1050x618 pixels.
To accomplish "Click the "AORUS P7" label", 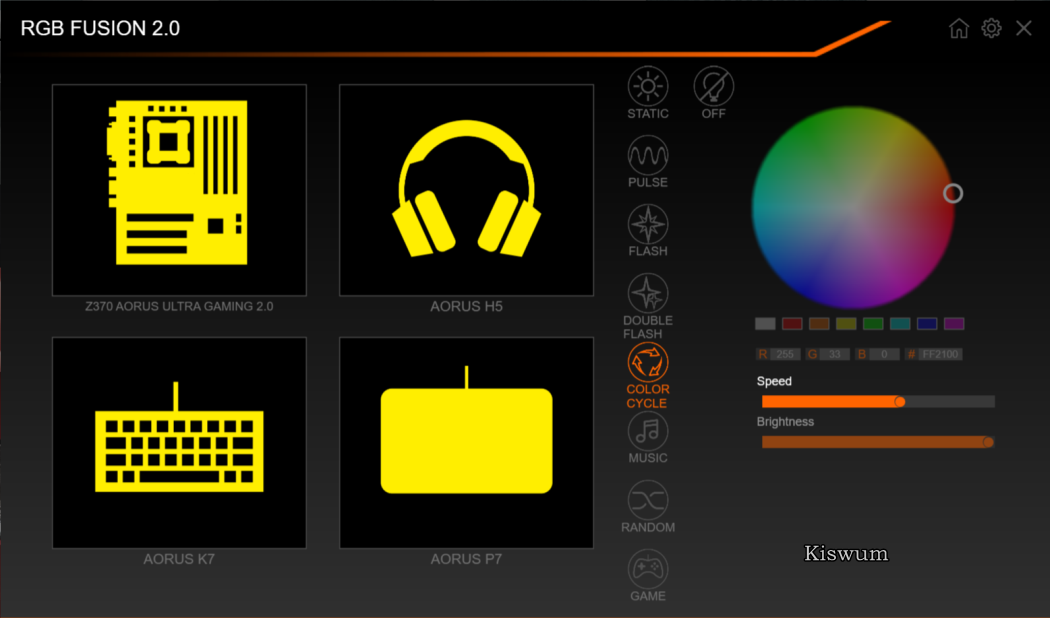I will point(466,559).
